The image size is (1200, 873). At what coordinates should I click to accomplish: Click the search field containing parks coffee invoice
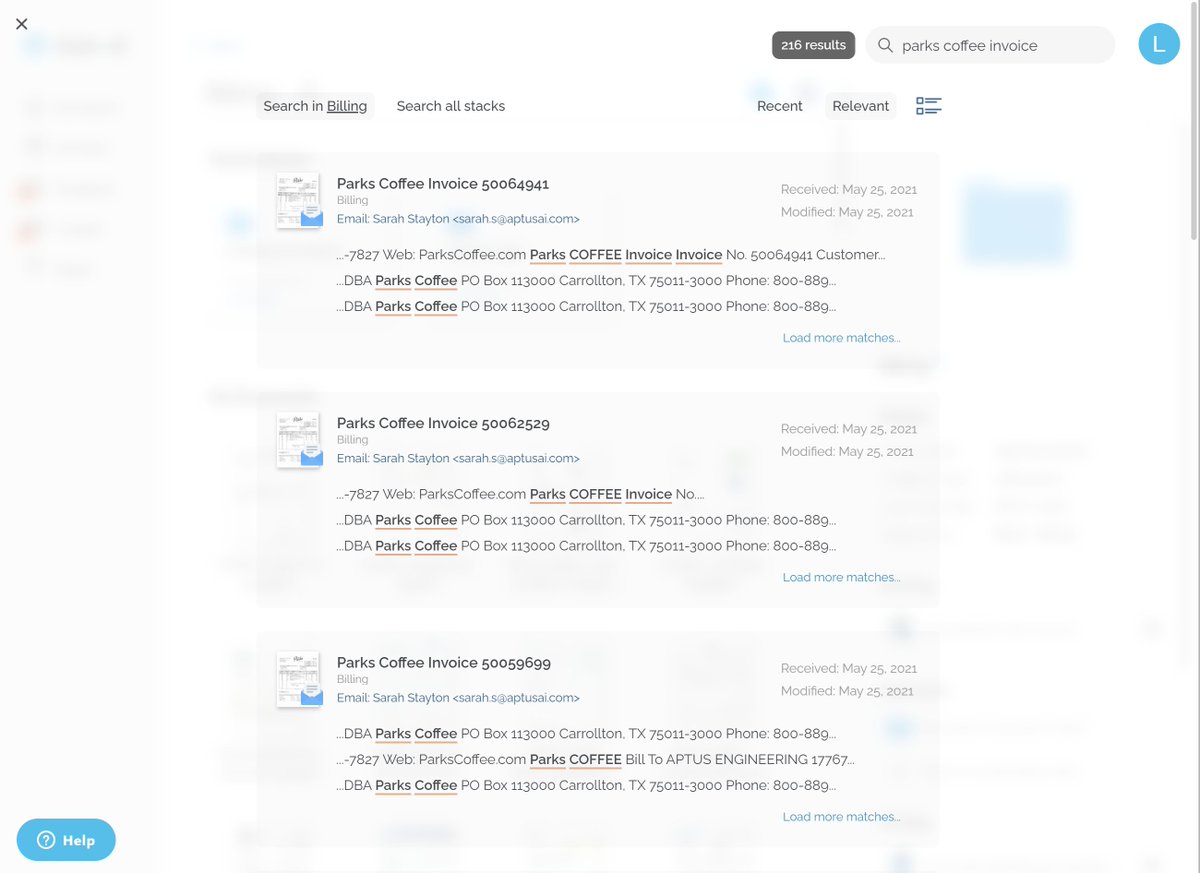coord(990,45)
